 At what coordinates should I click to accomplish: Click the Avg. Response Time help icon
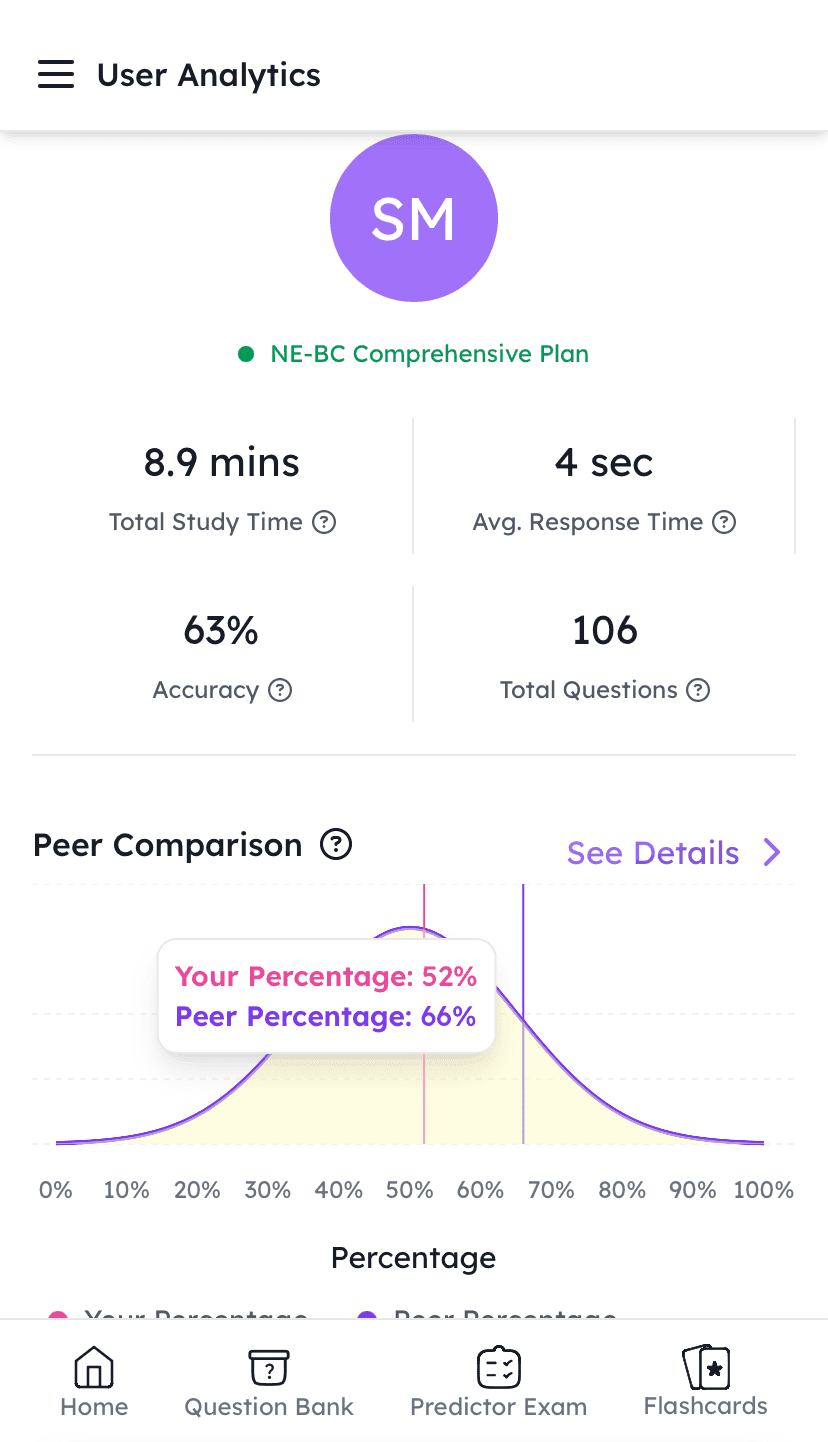point(724,522)
